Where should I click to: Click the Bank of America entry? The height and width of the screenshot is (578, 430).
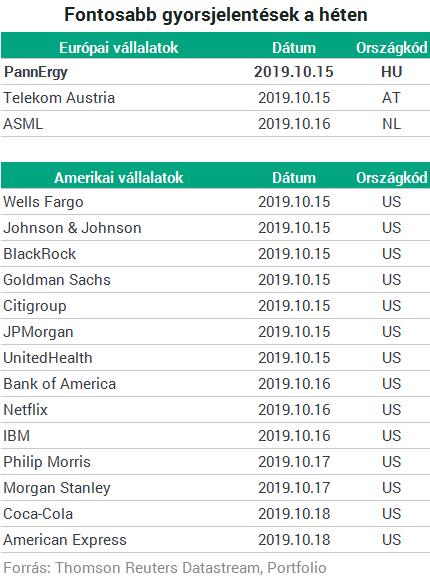click(60, 384)
